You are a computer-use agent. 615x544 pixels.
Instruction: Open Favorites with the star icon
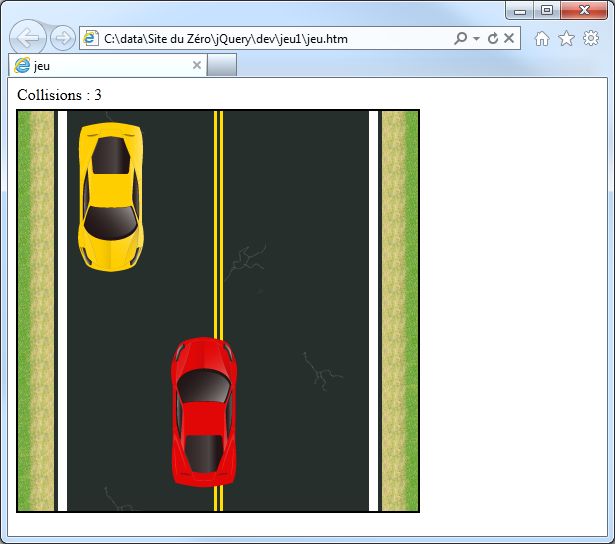pyautogui.click(x=566, y=39)
